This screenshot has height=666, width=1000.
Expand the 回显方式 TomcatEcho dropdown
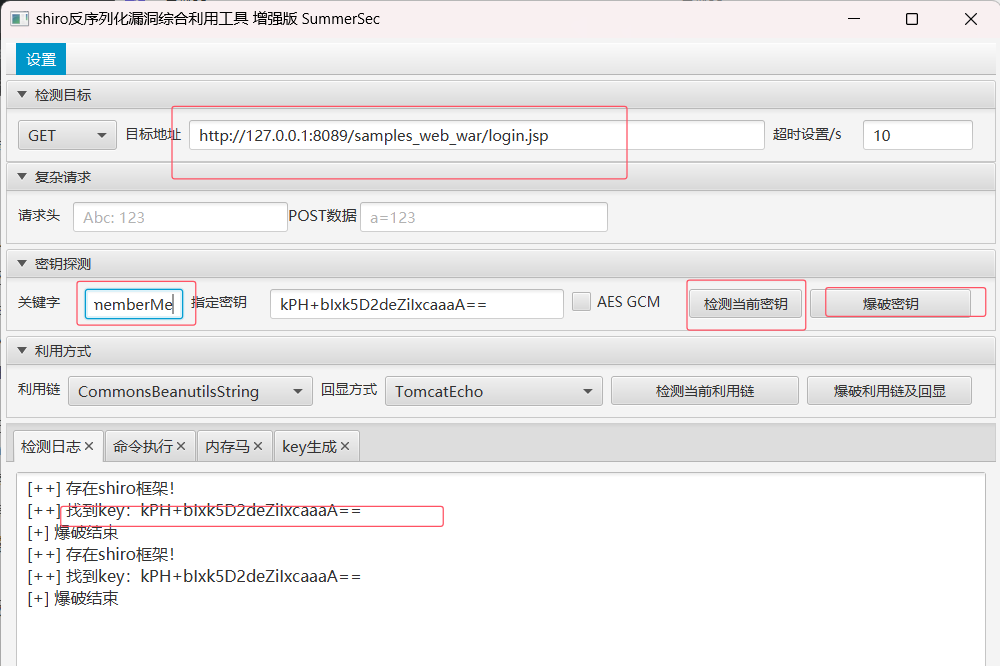tap(493, 392)
